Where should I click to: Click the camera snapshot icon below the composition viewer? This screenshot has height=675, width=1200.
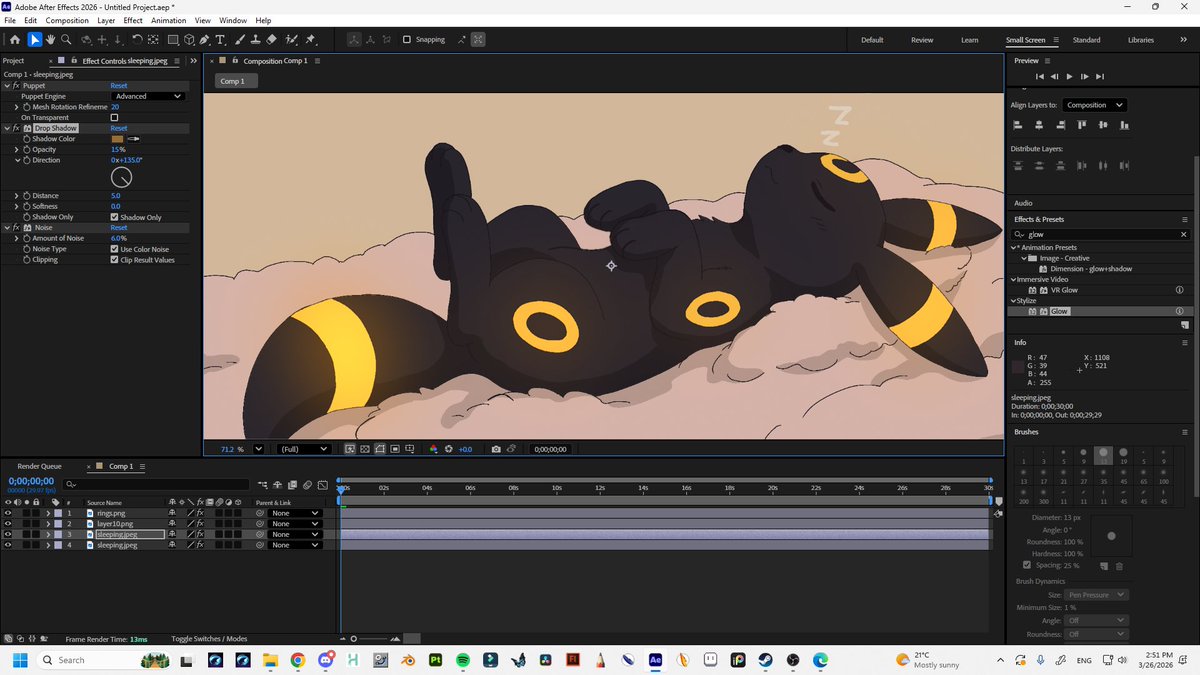tap(496, 449)
